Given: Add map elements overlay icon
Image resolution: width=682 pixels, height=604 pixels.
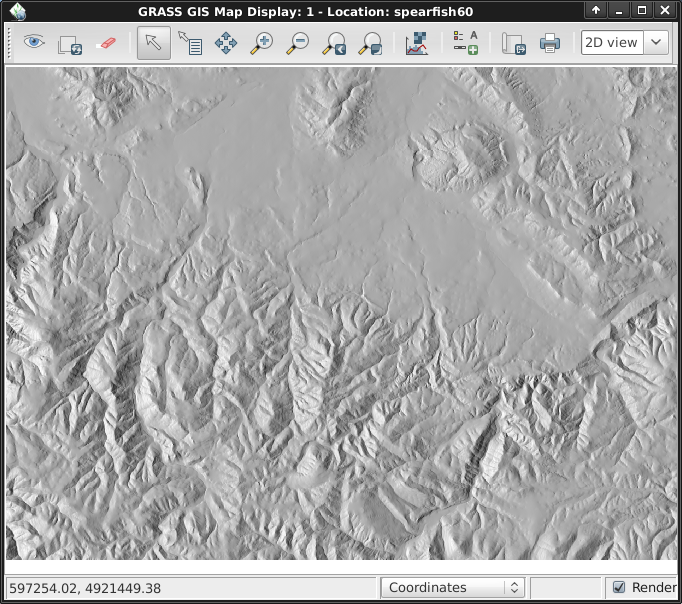Looking at the screenshot, I should (x=465, y=43).
